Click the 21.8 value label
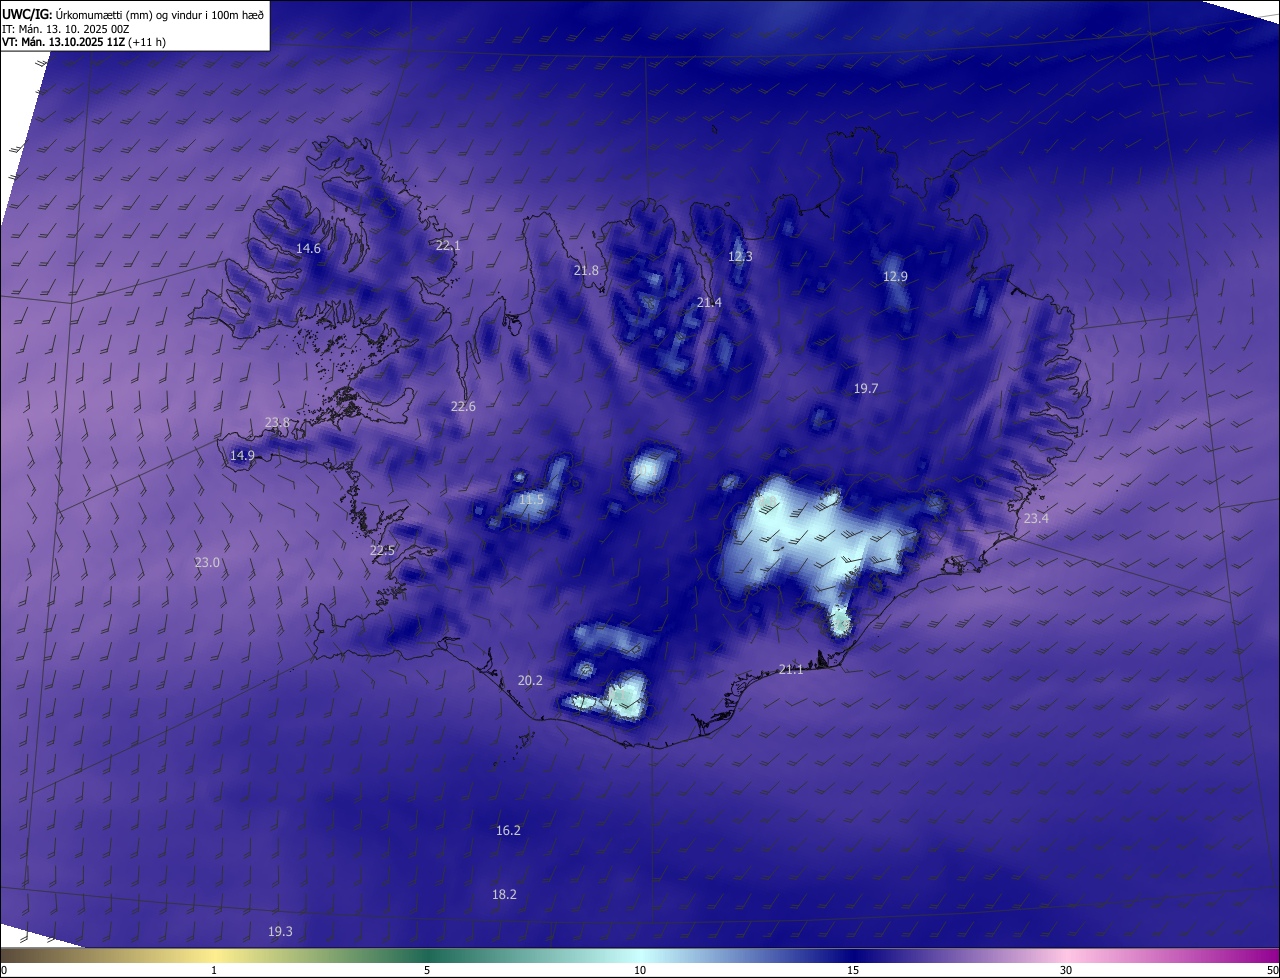The image size is (1280, 978). [586, 270]
